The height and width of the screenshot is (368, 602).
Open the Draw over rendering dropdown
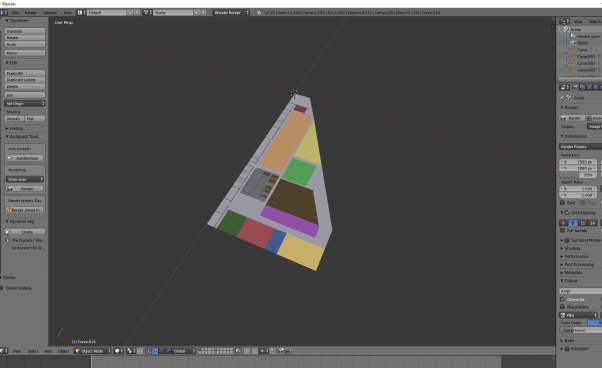[25, 179]
